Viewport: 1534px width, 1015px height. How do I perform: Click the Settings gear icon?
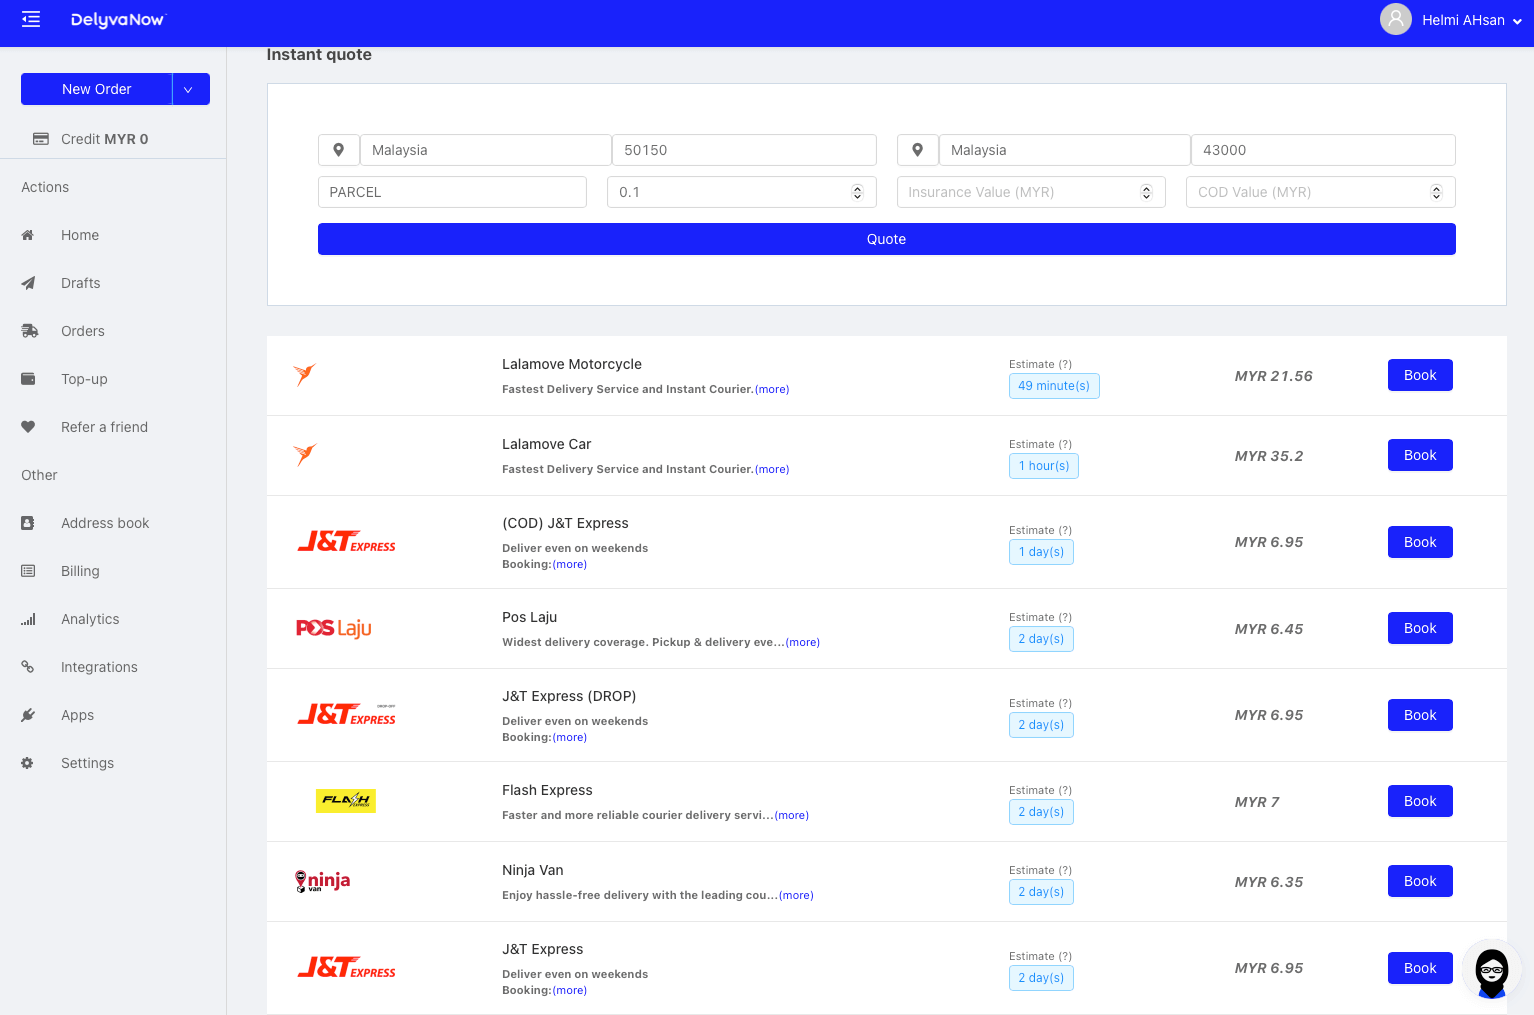(x=28, y=763)
